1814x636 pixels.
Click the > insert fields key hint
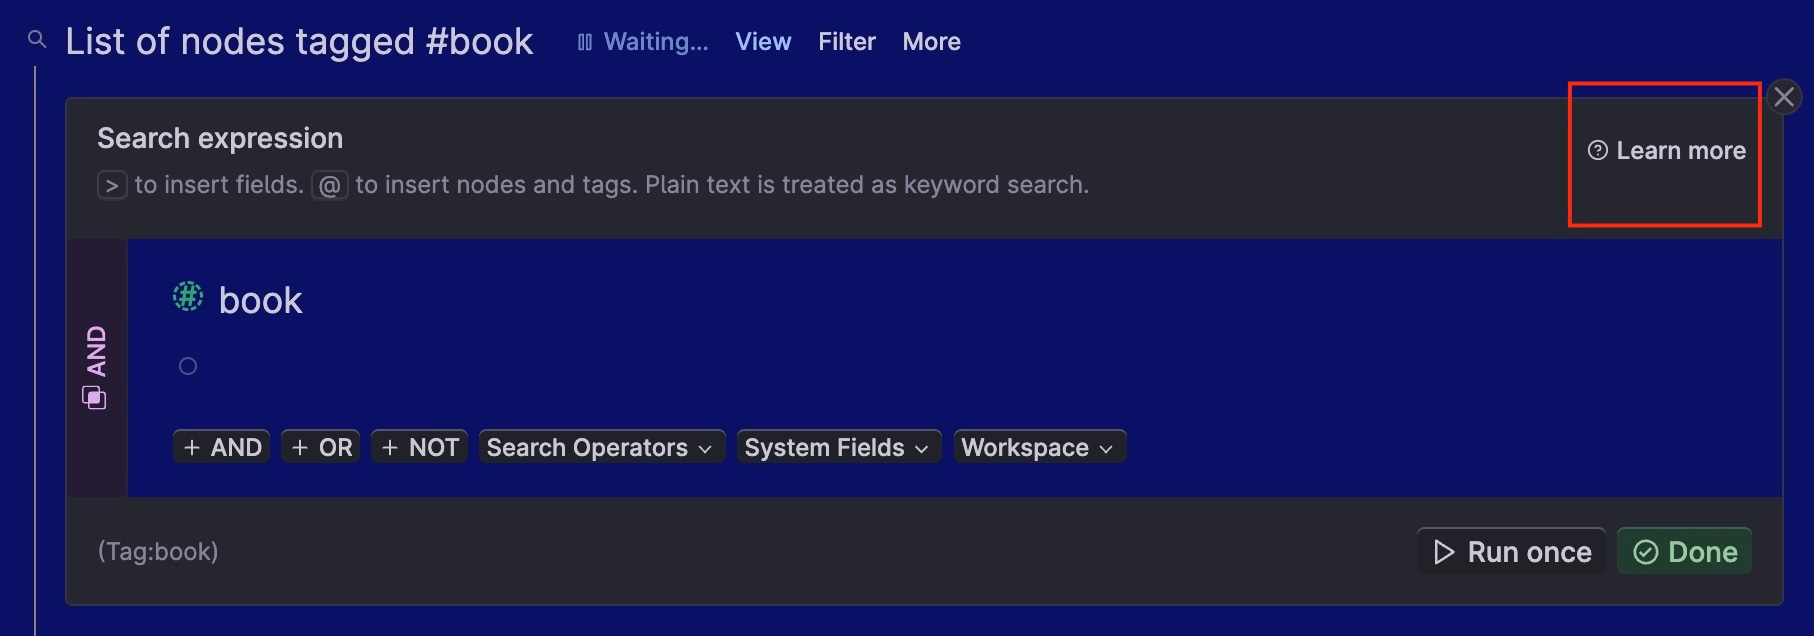pos(112,185)
